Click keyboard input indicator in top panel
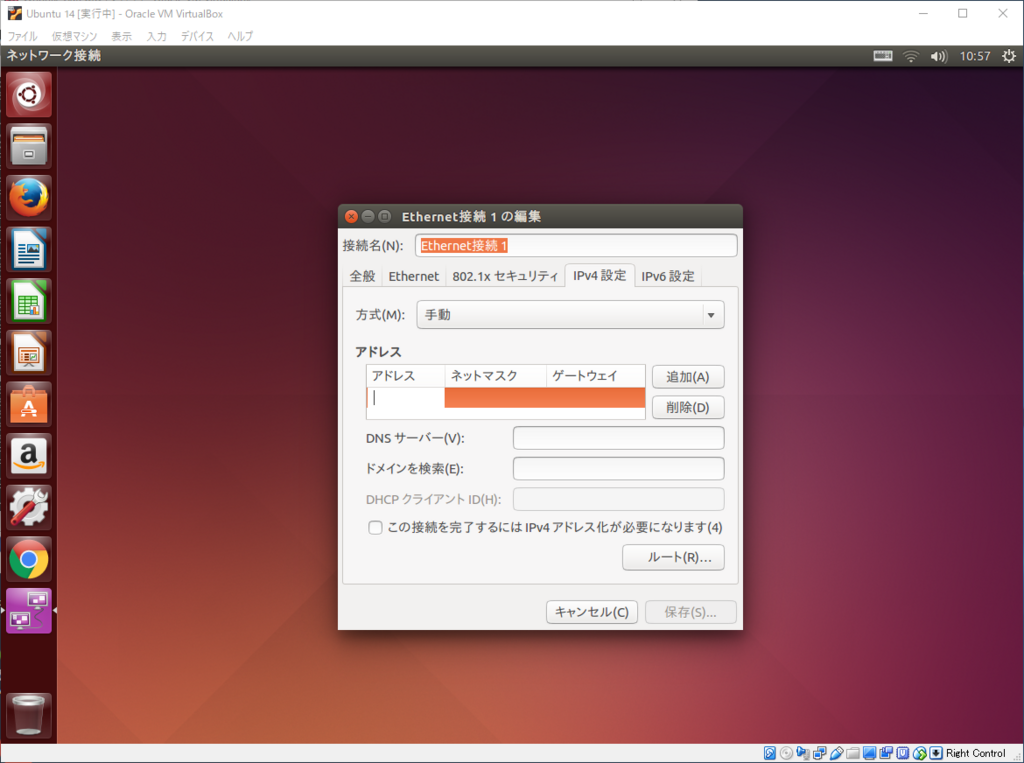 tap(882, 56)
